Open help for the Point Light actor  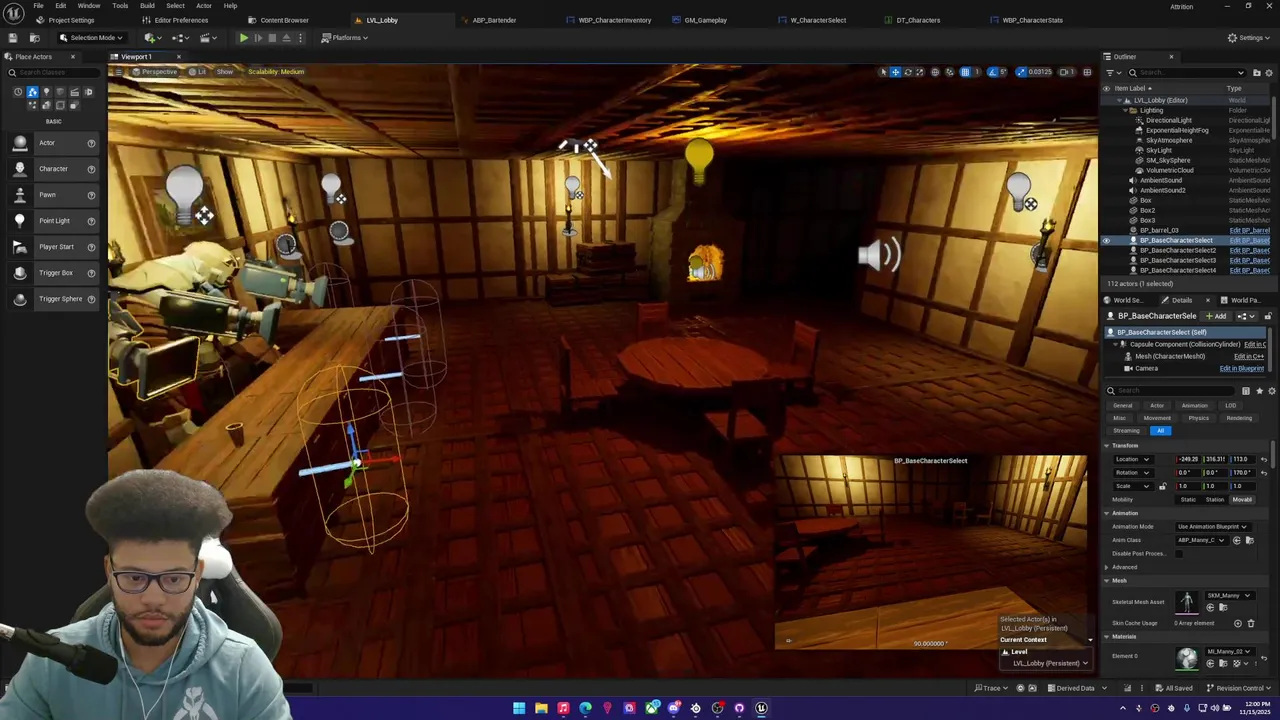91,221
